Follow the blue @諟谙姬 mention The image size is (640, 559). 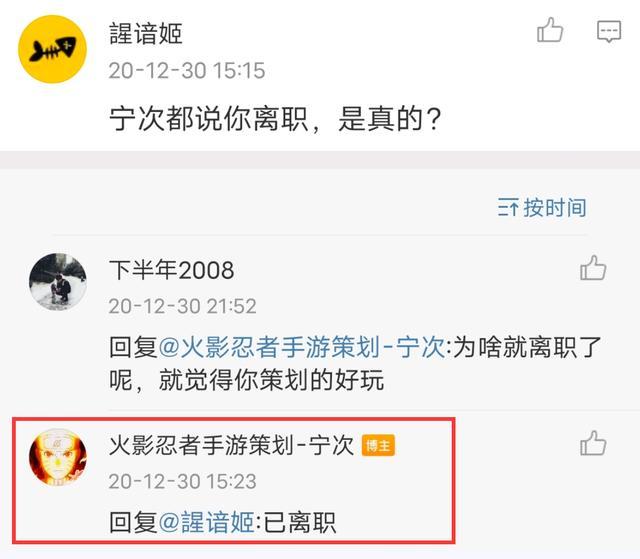(207, 522)
